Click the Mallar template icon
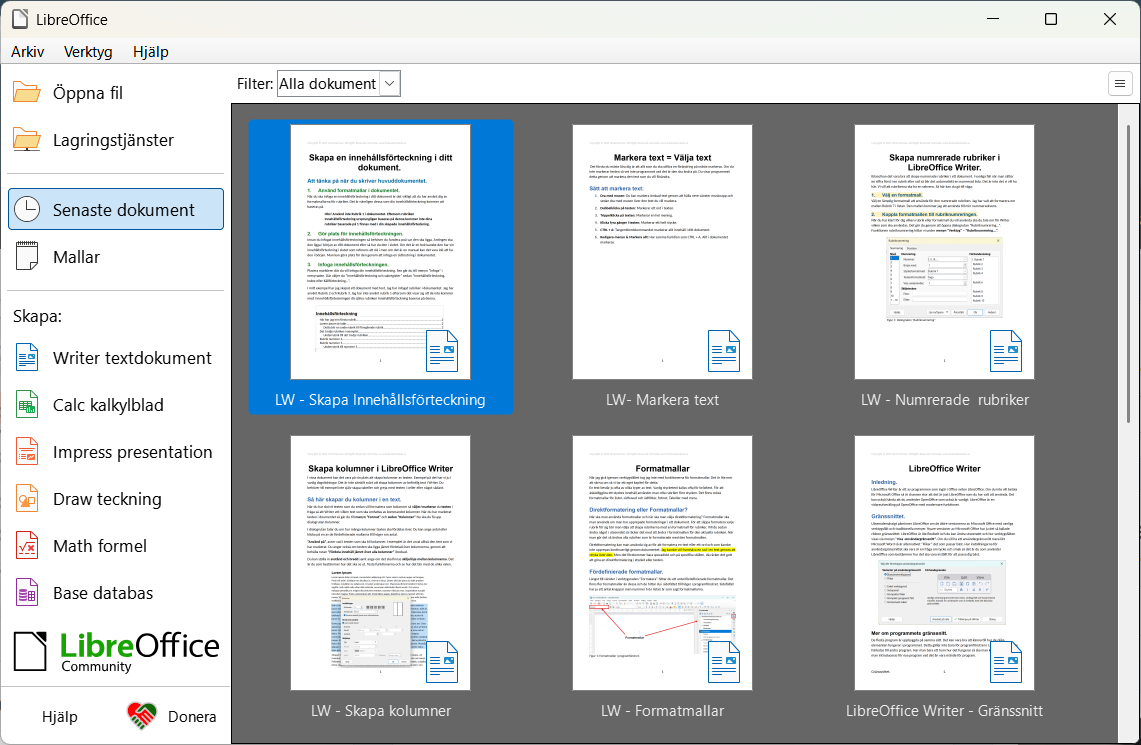The image size is (1141, 745). (27, 256)
